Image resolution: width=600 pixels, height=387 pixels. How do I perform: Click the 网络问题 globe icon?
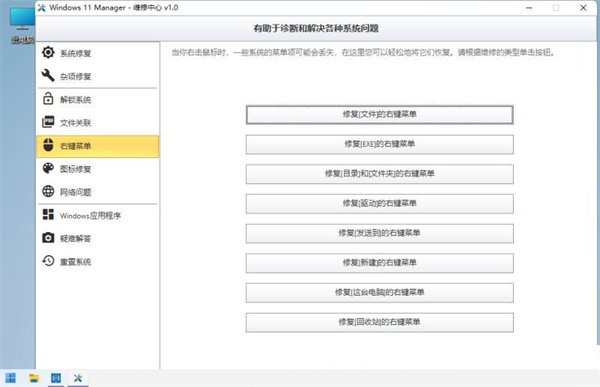48,191
